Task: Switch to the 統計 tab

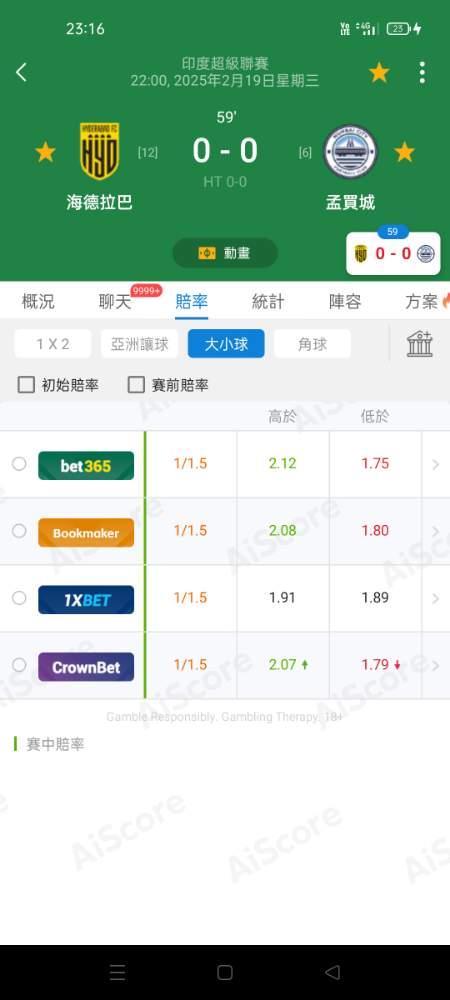Action: coord(268,302)
